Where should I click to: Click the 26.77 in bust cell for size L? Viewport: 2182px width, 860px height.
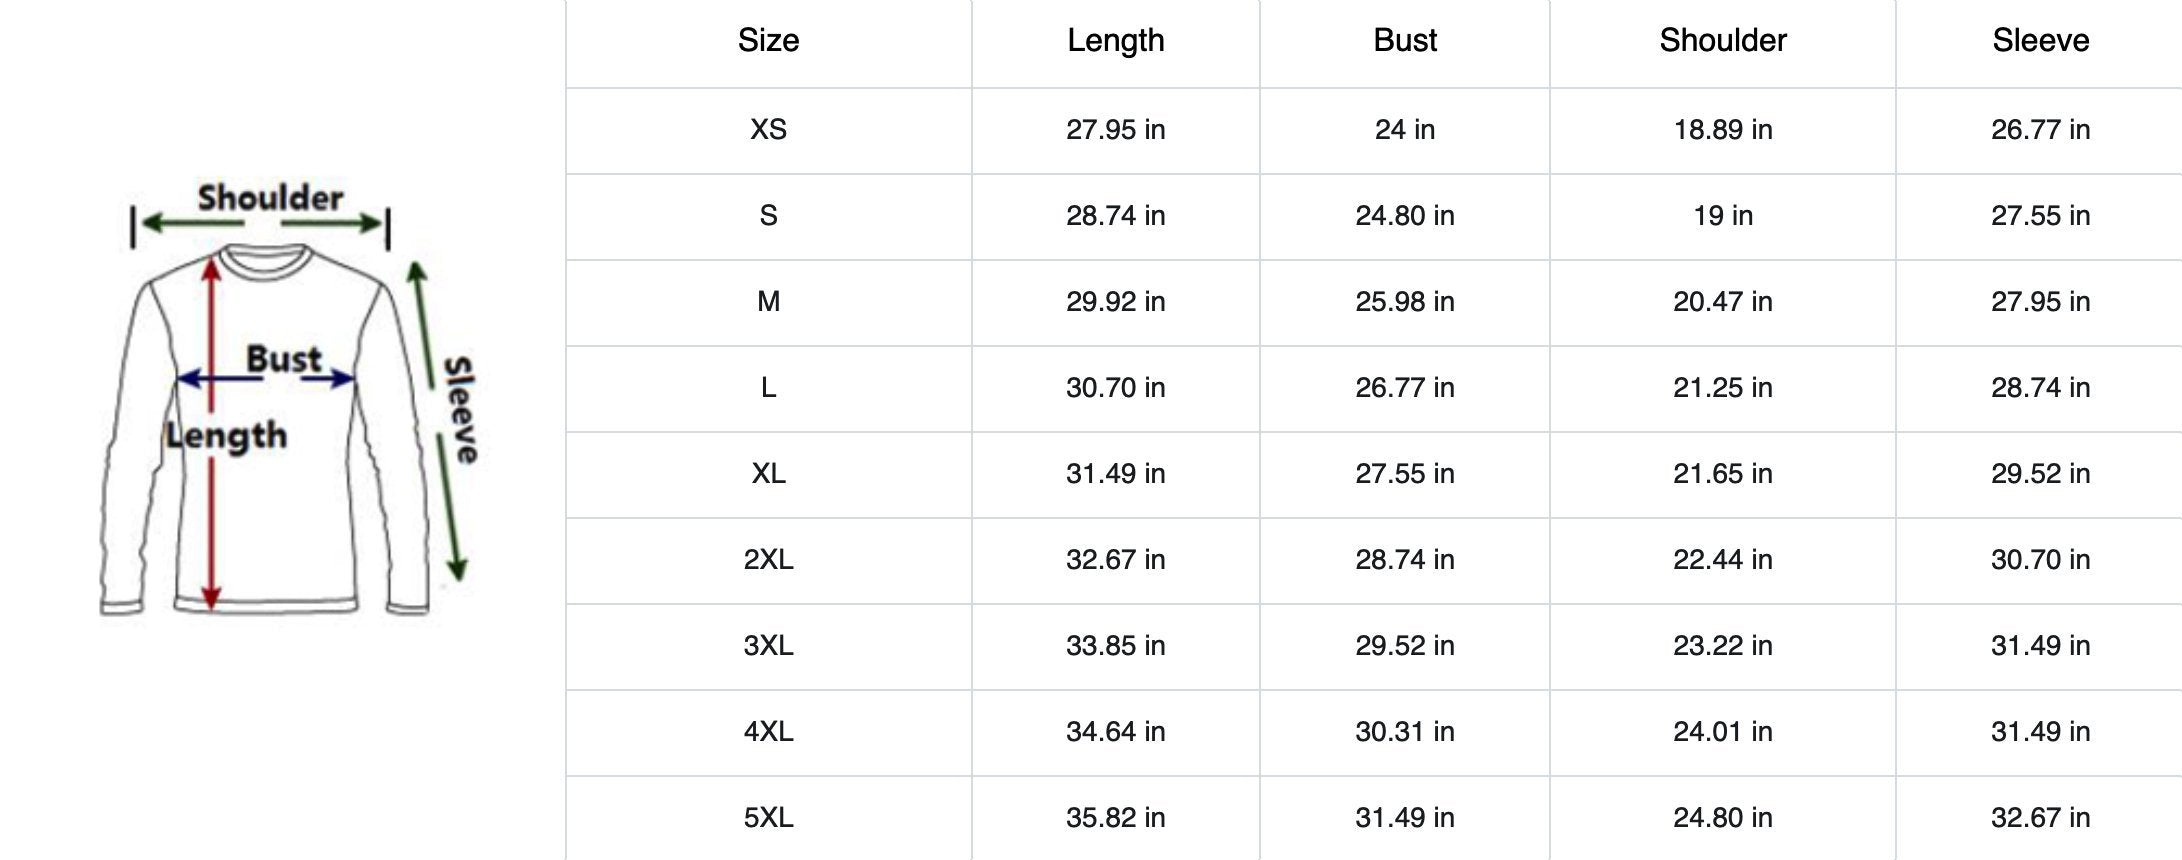[x=1404, y=388]
